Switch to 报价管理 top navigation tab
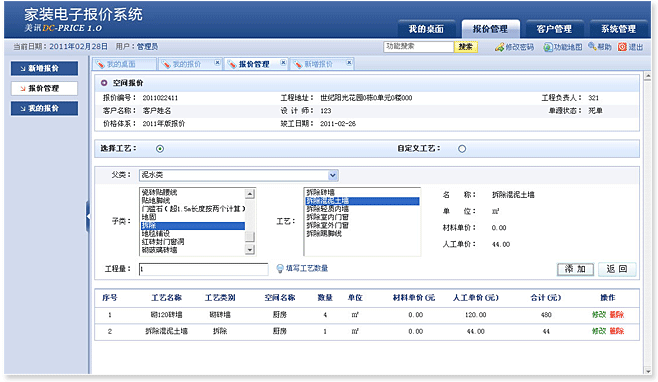The width and height of the screenshot is (658, 382). tap(490, 29)
